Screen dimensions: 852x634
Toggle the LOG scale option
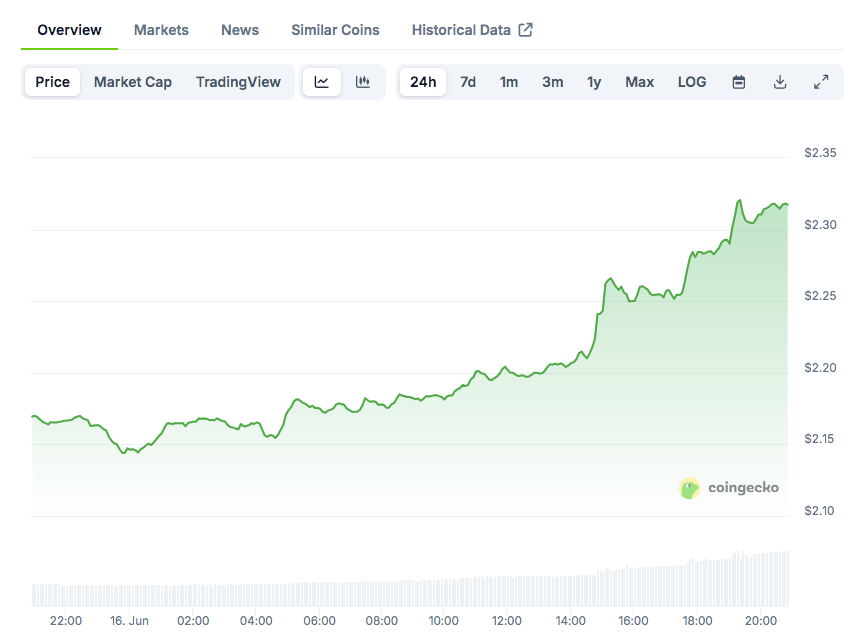tap(692, 82)
